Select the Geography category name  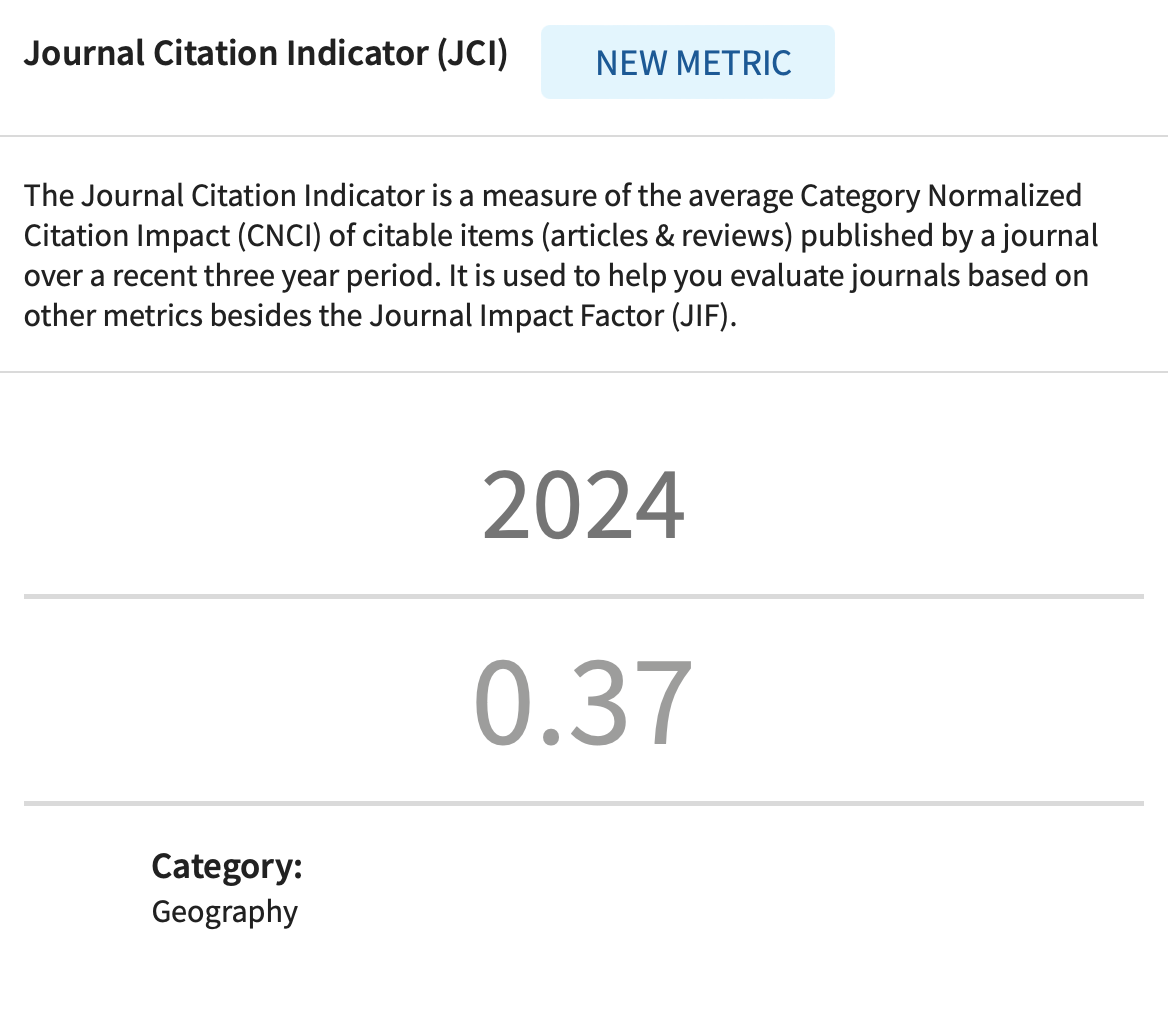(x=224, y=912)
